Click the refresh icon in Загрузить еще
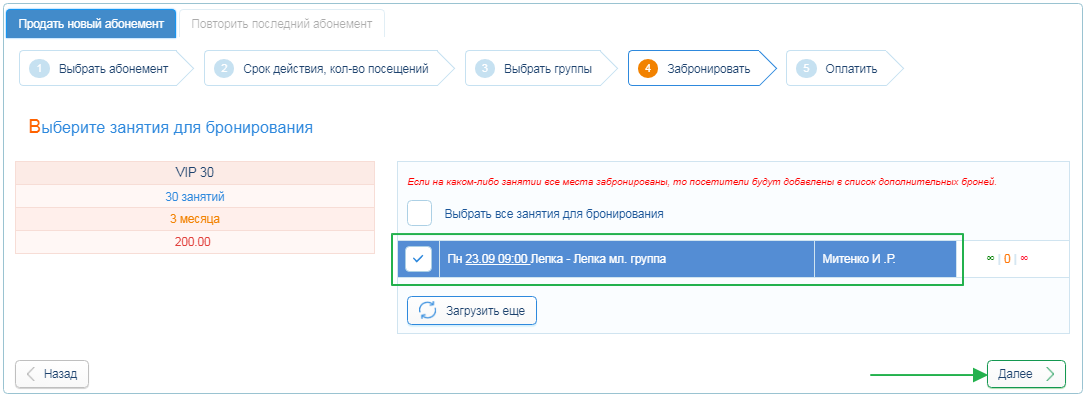 coord(428,310)
